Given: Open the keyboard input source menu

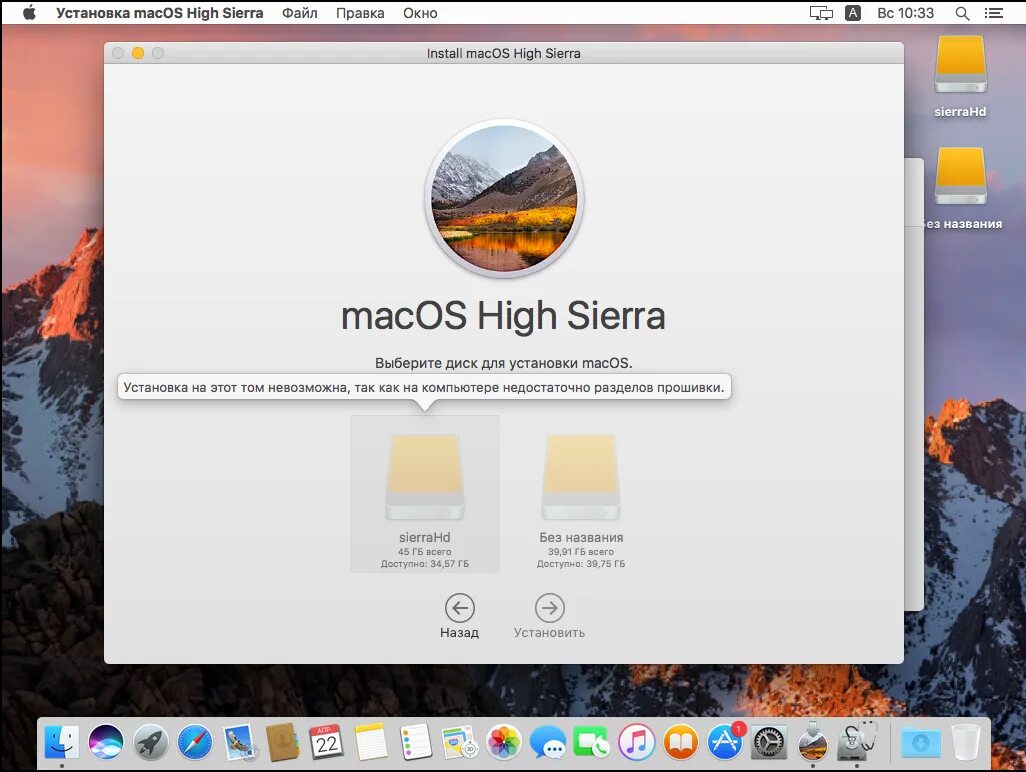Looking at the screenshot, I should pyautogui.click(x=853, y=12).
